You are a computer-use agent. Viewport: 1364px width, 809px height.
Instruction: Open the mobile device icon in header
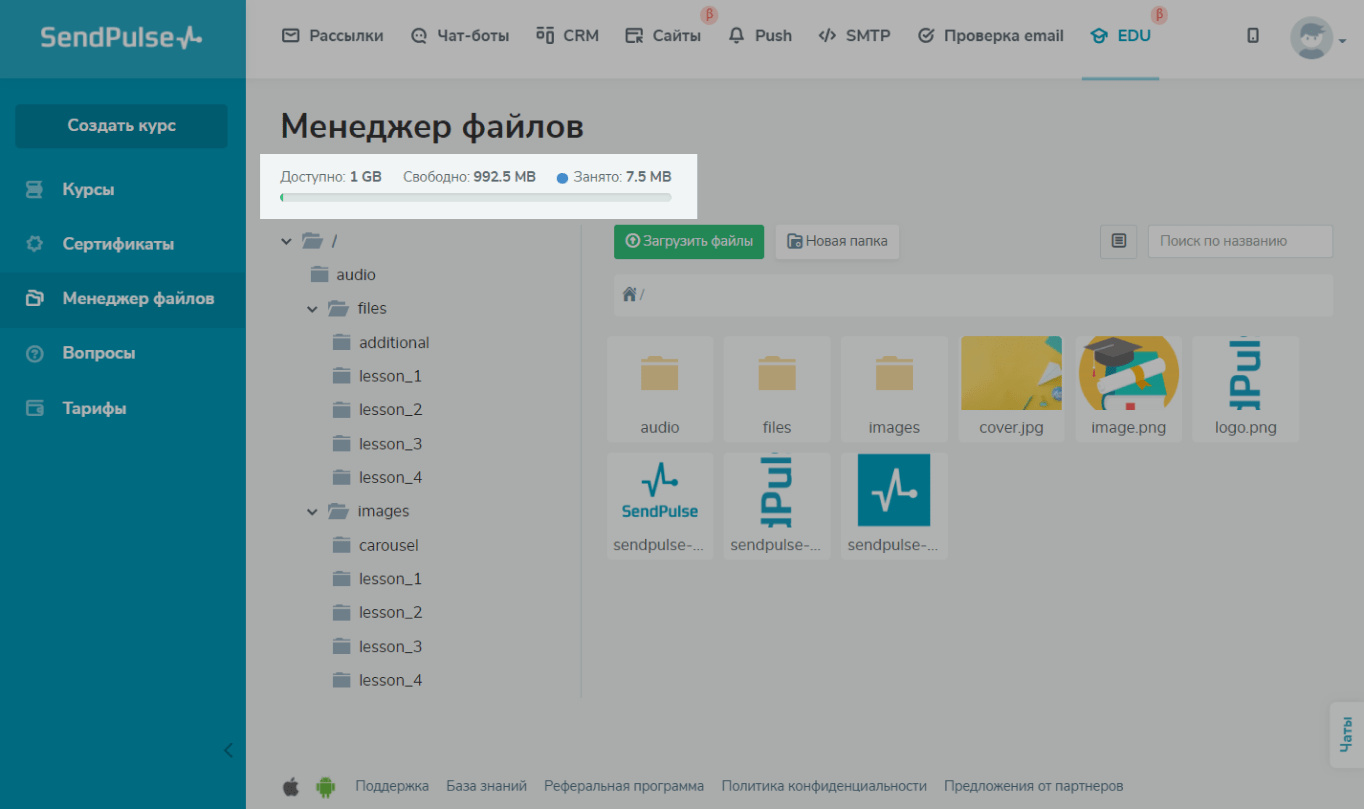pyautogui.click(x=1253, y=36)
